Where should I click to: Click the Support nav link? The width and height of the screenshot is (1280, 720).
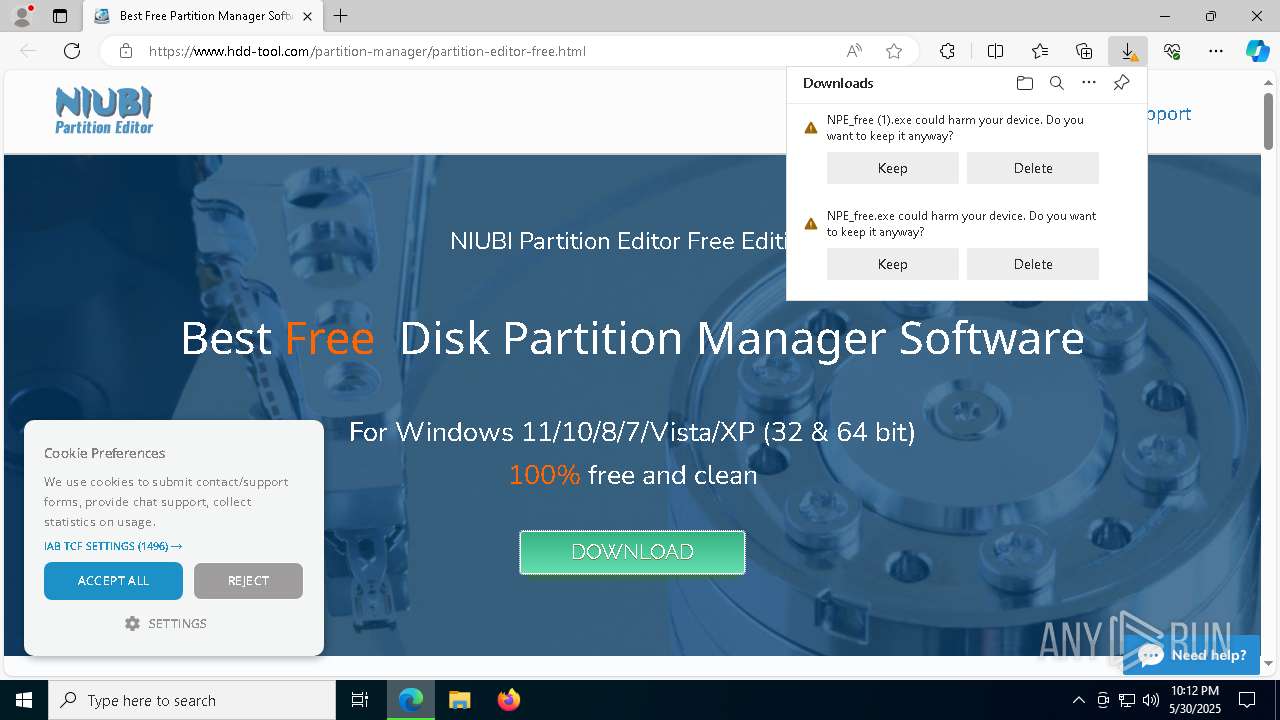tap(1168, 114)
